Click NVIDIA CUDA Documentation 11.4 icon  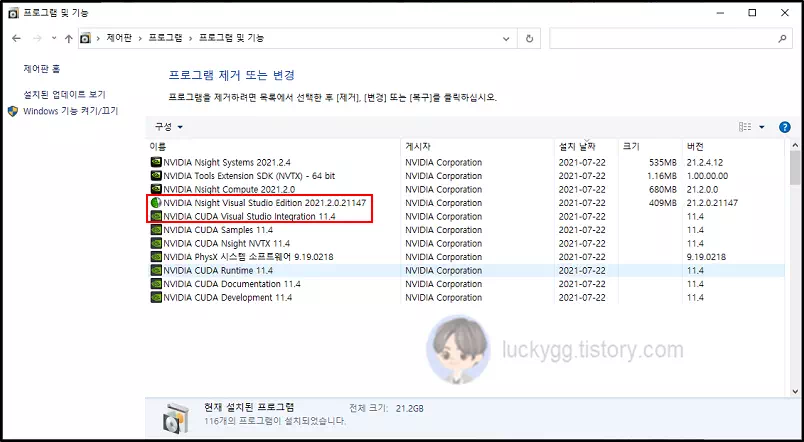pyautogui.click(x=156, y=284)
